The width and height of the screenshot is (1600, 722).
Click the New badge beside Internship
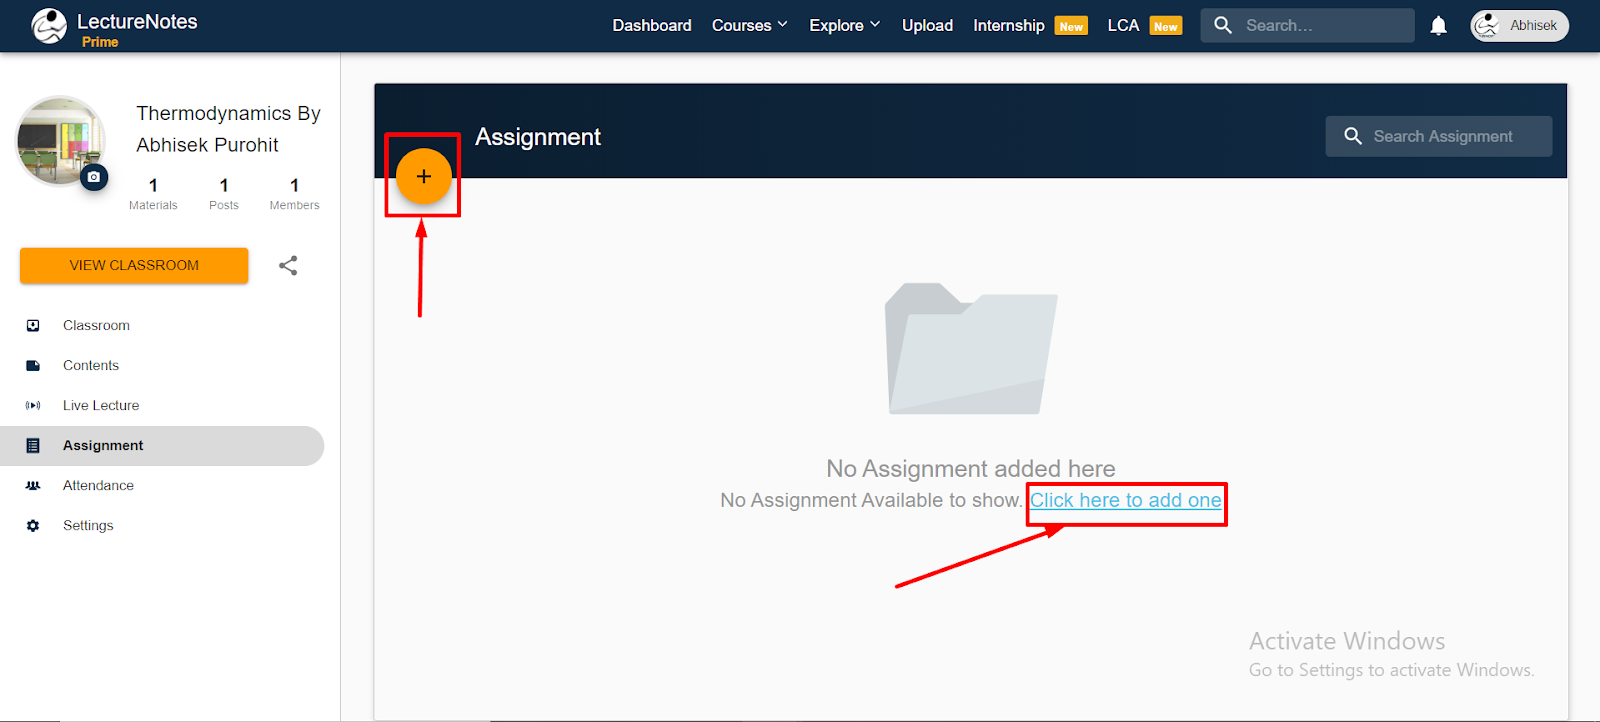[x=1071, y=27]
